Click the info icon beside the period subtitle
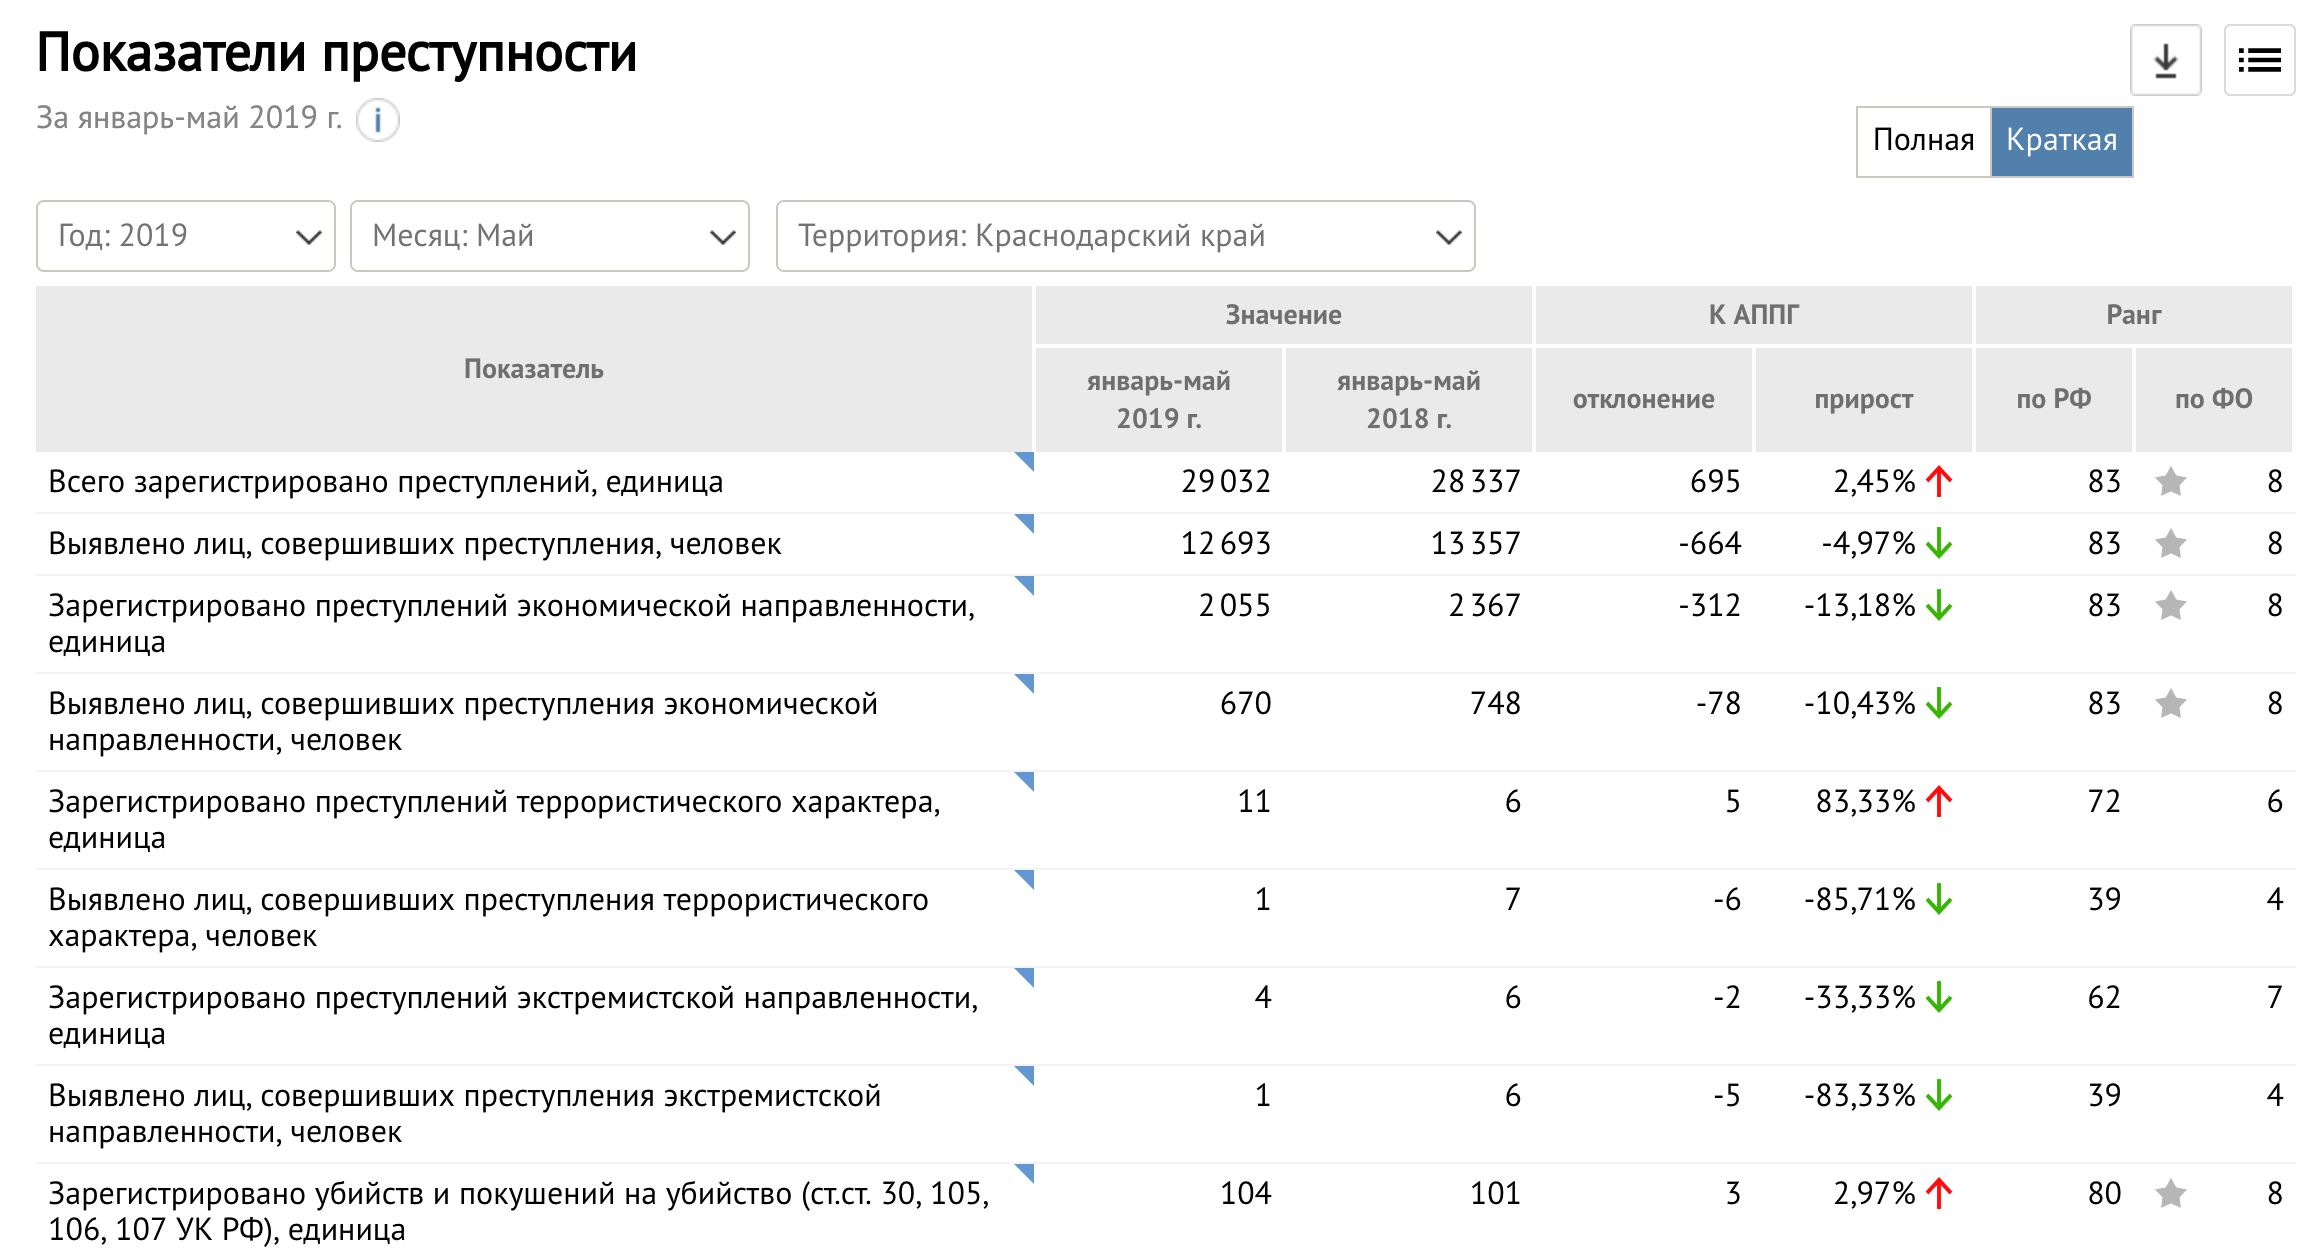The height and width of the screenshot is (1258, 2310). pos(378,121)
